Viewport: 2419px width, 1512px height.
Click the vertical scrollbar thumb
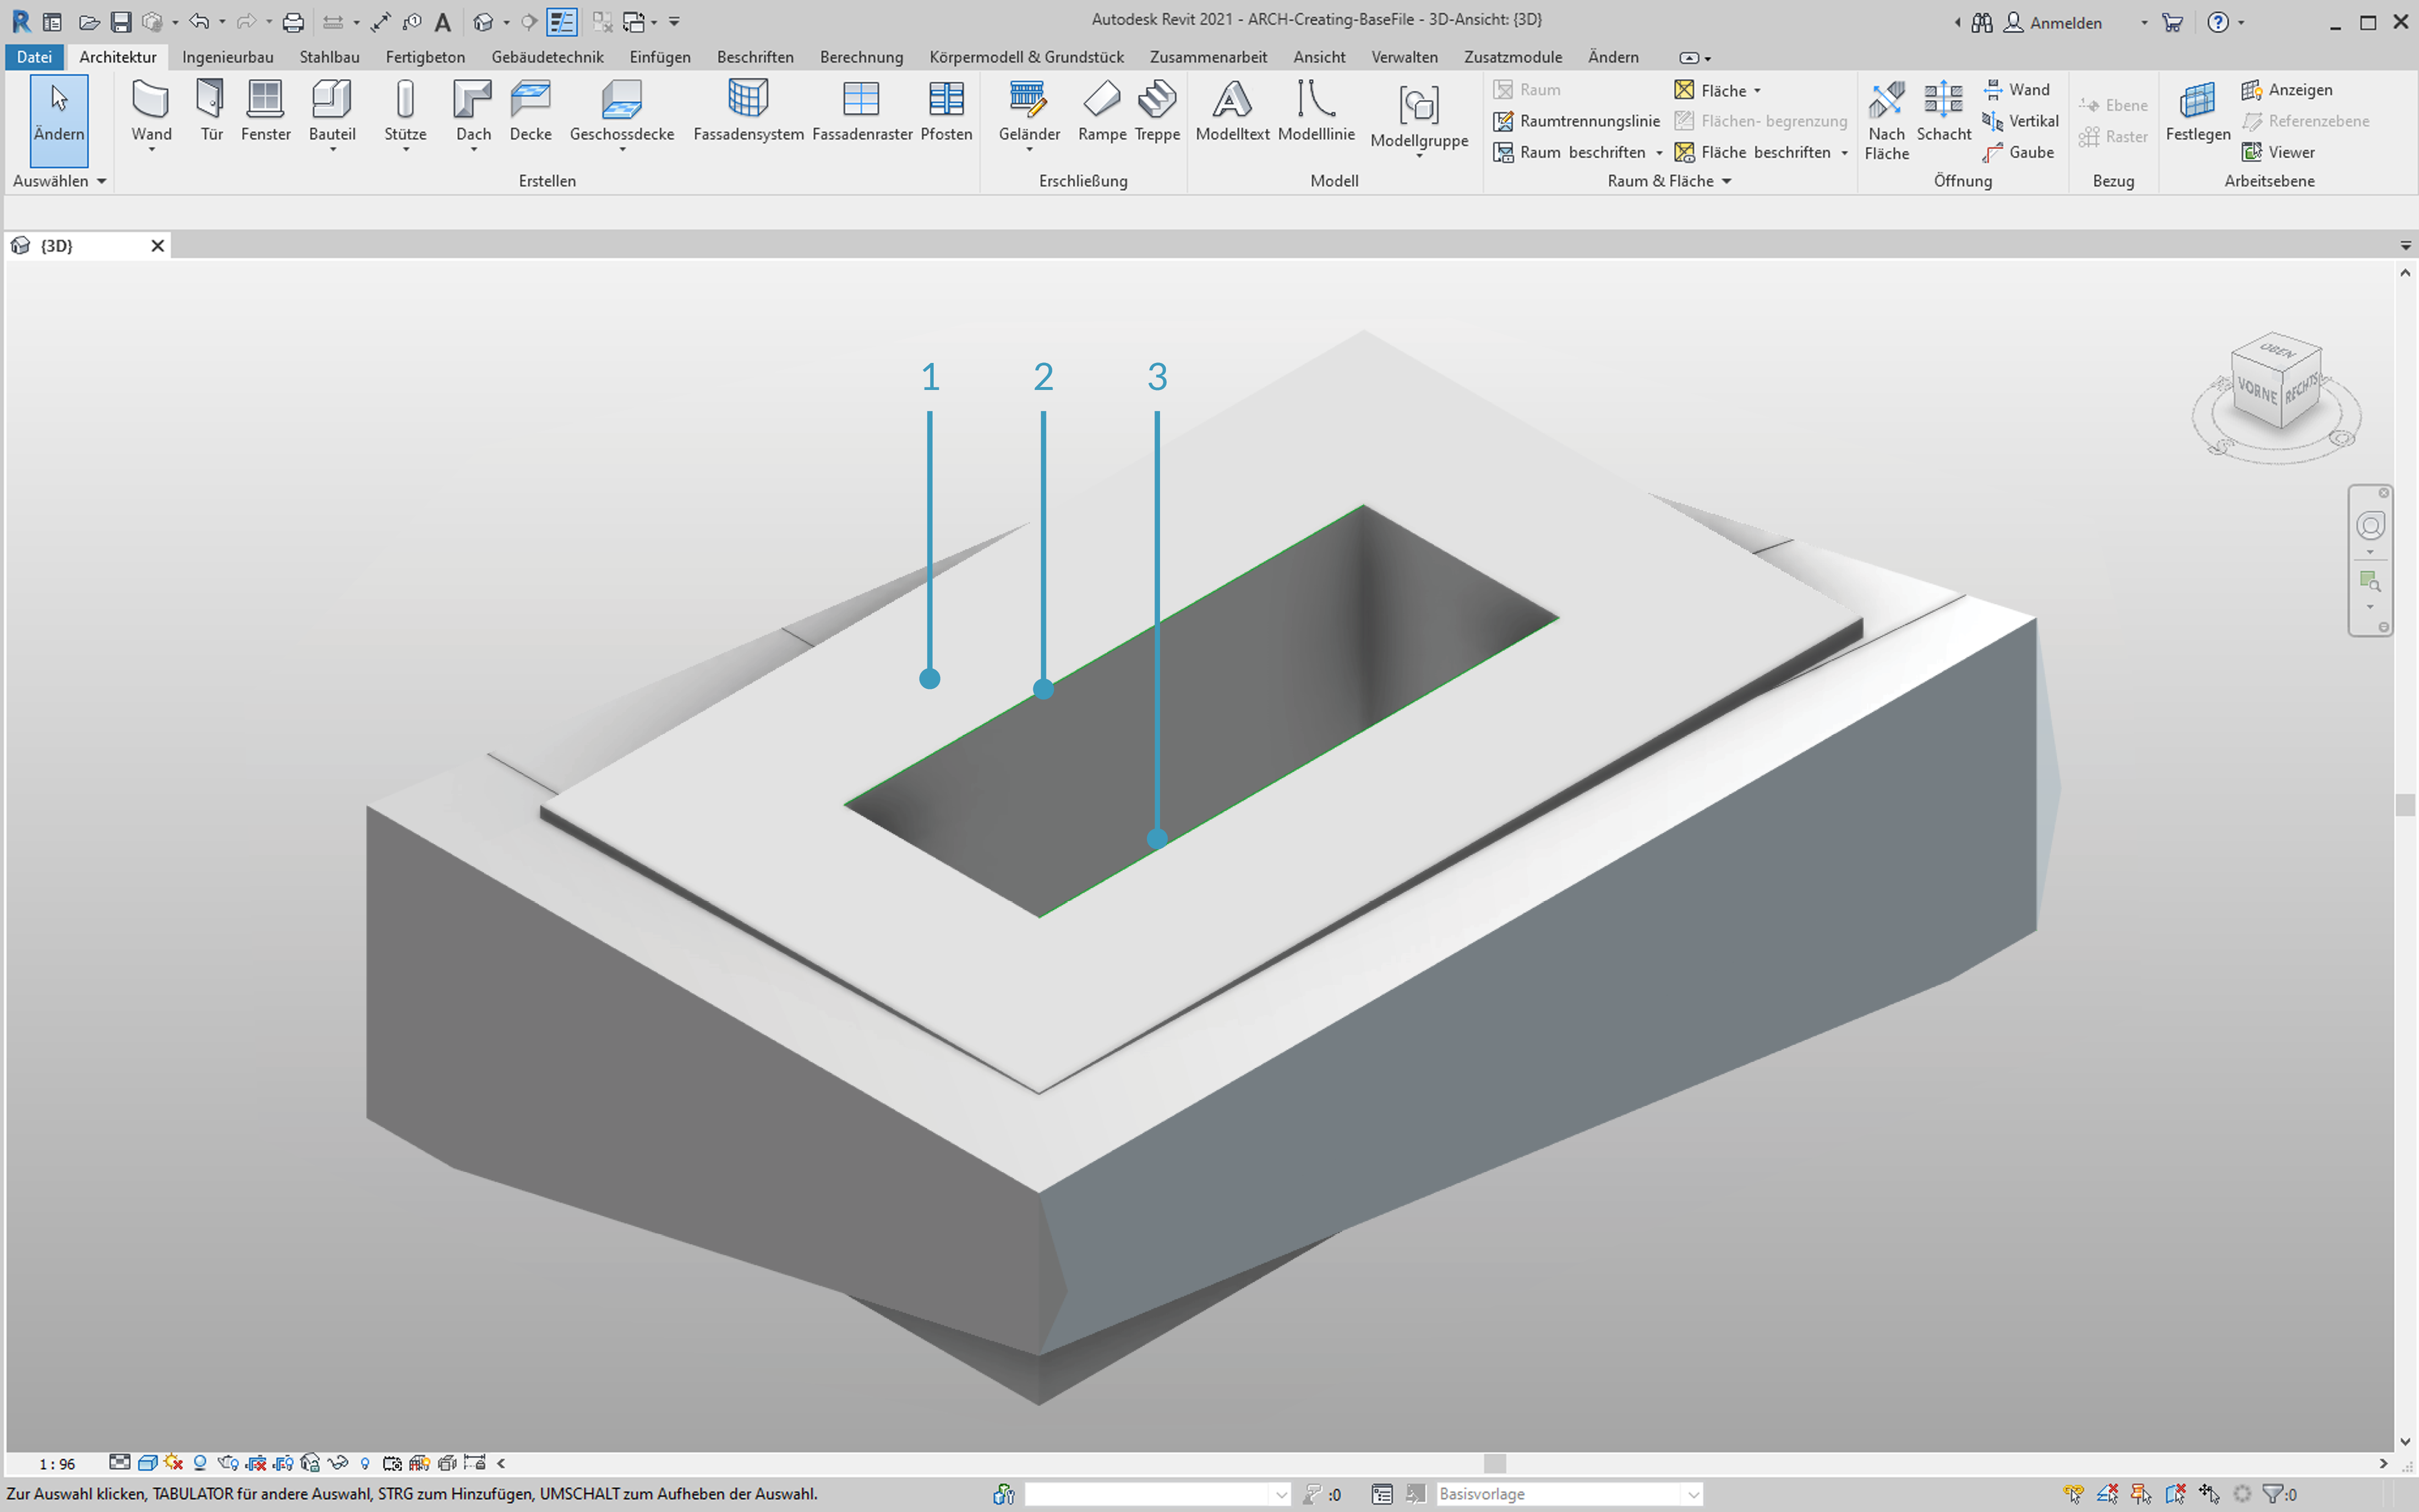pyautogui.click(x=2405, y=805)
